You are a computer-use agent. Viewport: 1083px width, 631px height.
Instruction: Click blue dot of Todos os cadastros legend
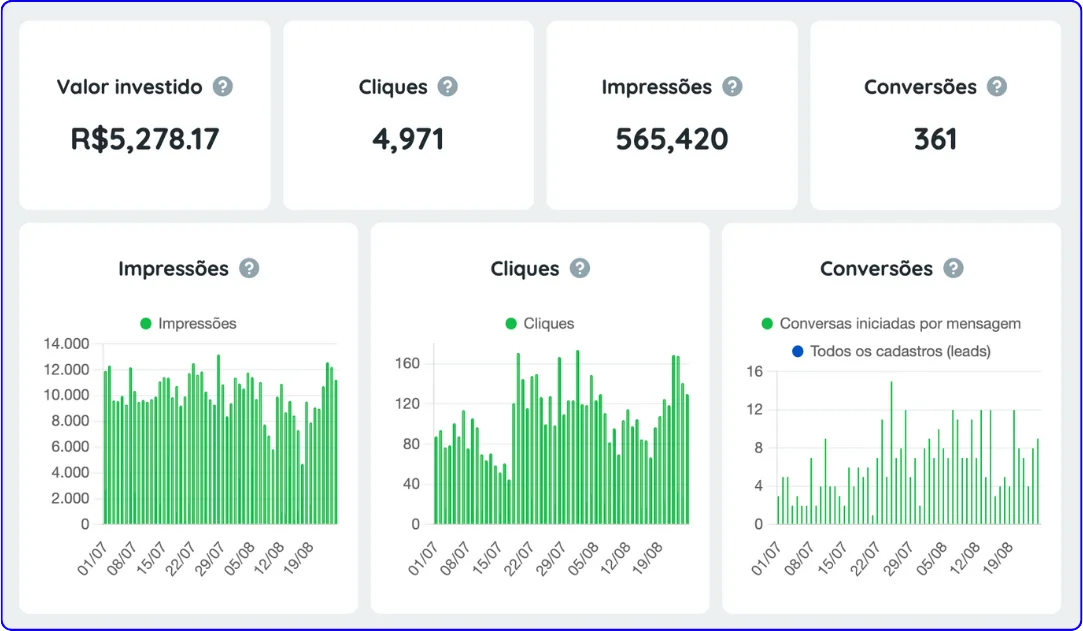tap(797, 351)
